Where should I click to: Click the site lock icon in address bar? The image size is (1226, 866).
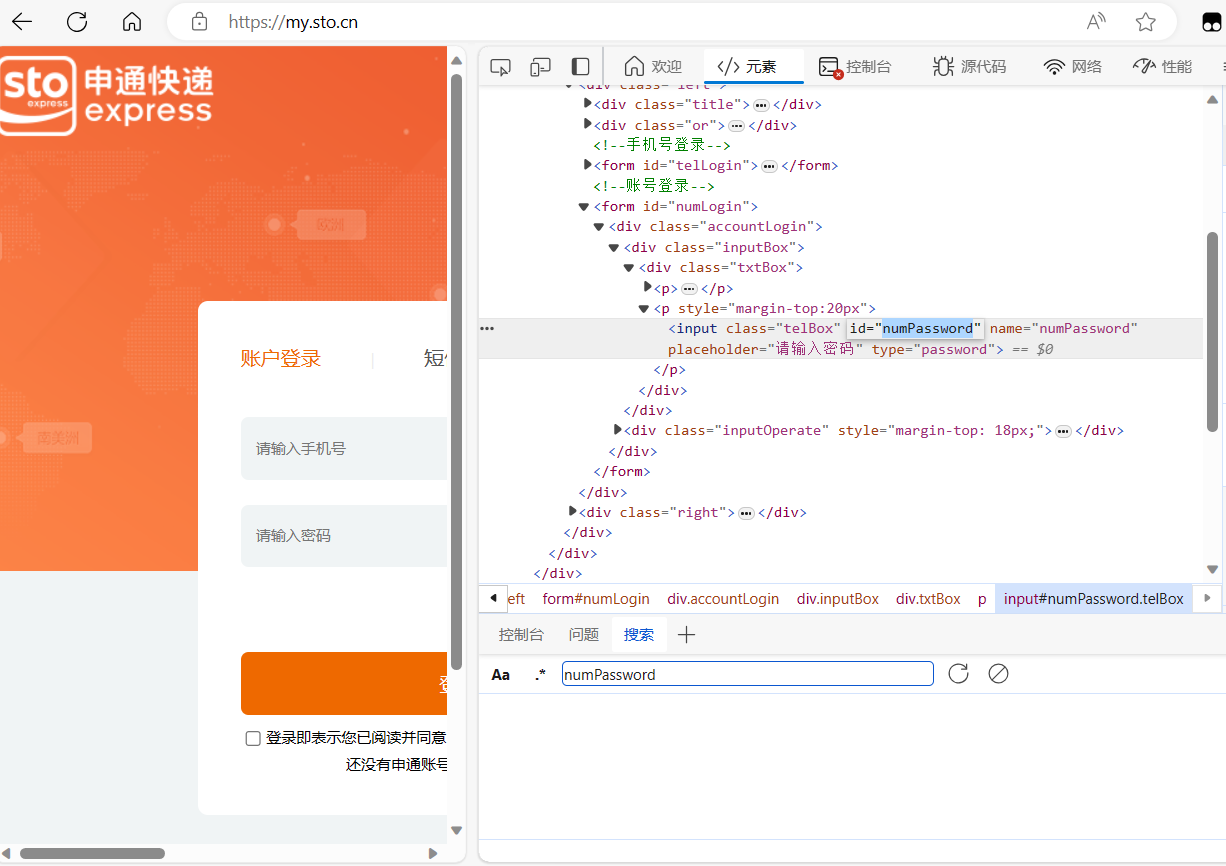[200, 22]
